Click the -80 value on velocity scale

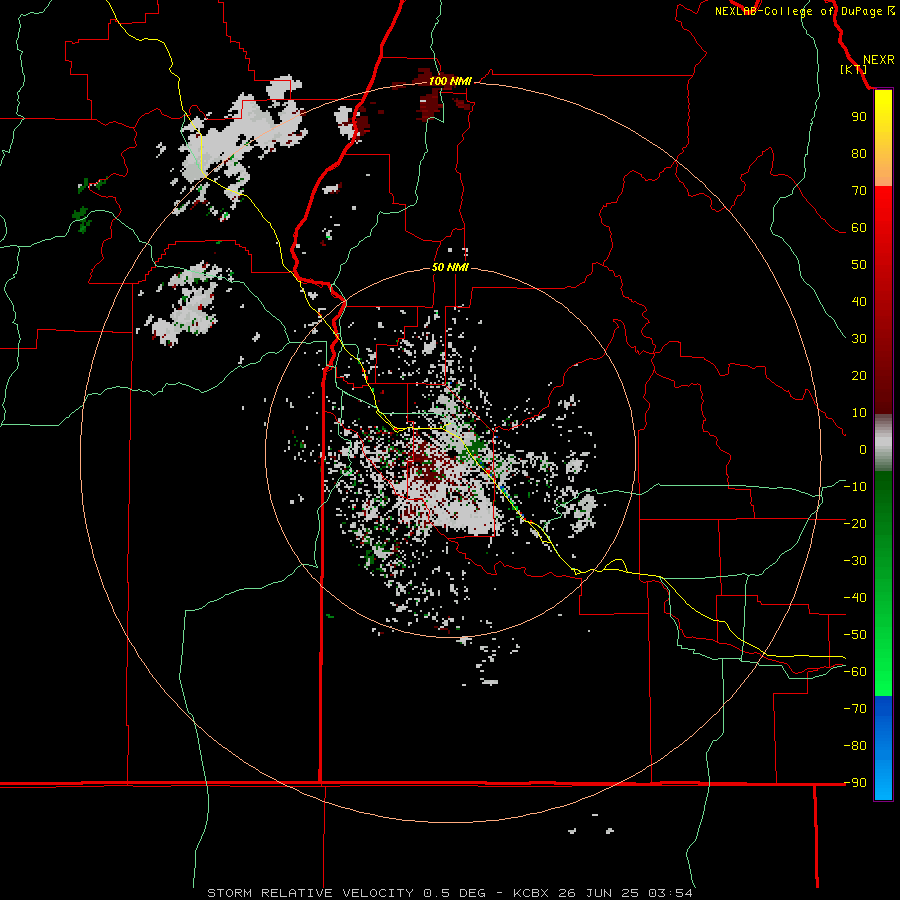pos(855,746)
